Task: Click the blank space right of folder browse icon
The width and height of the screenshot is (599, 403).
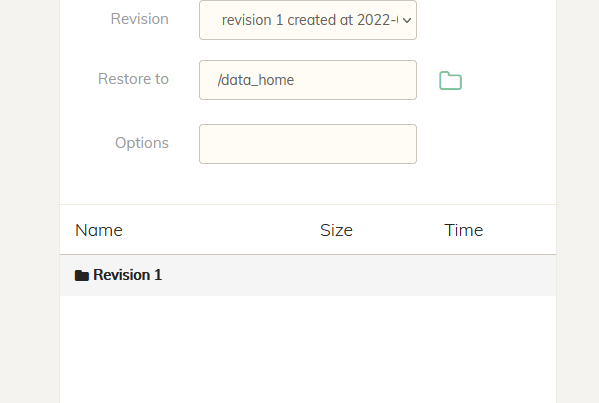Action: coord(508,80)
